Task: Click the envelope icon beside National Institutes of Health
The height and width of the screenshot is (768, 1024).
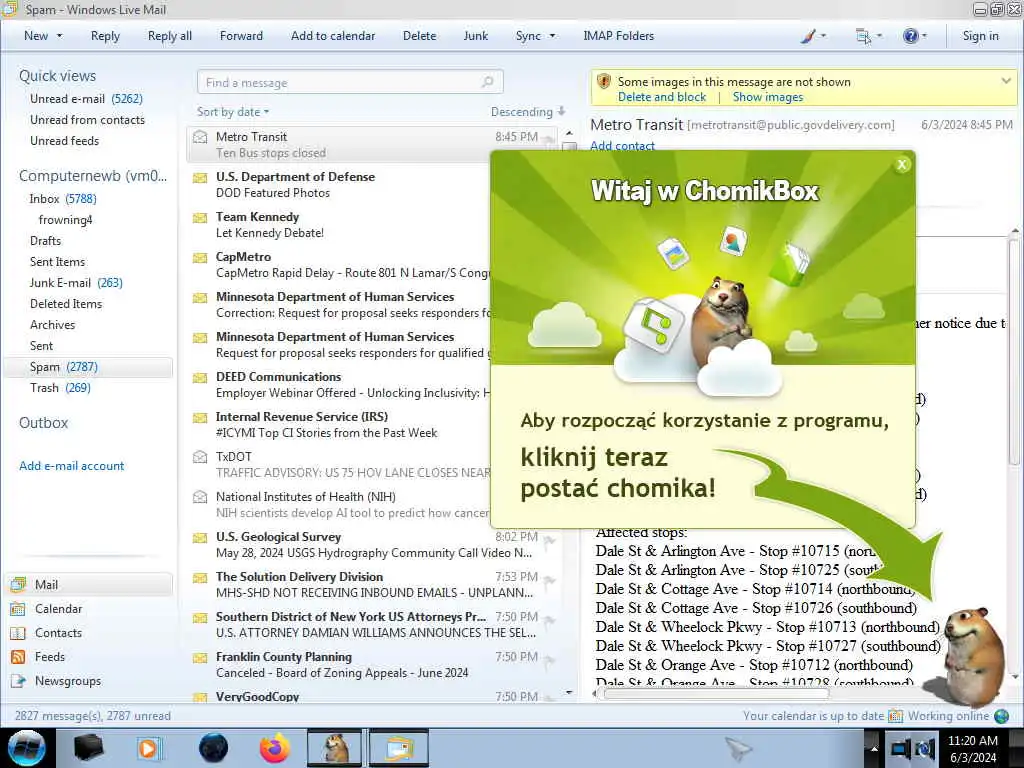Action: pyautogui.click(x=200, y=497)
